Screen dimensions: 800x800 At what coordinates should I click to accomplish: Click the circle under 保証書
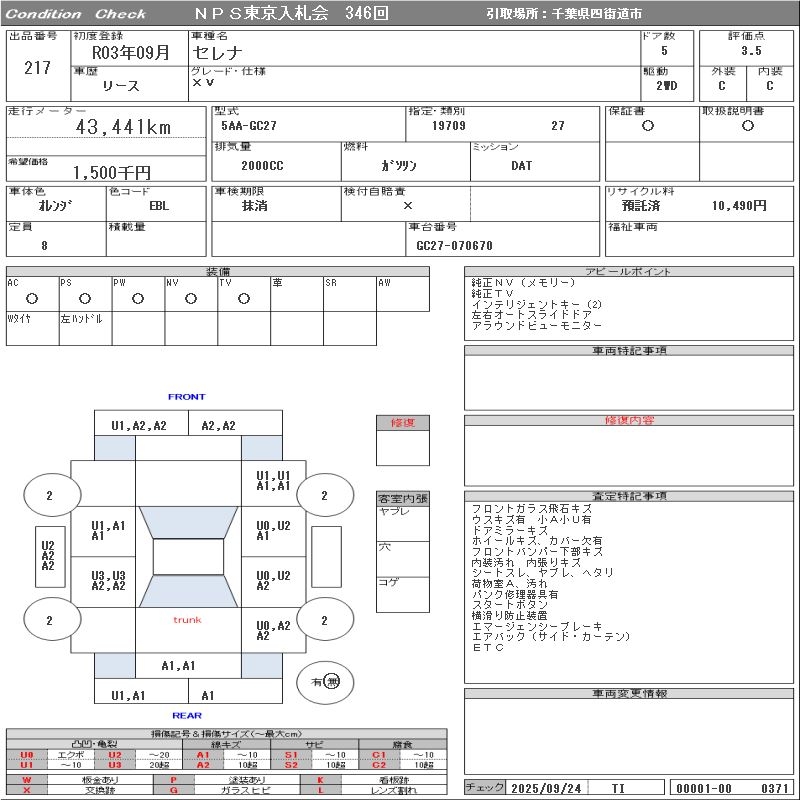pyautogui.click(x=648, y=126)
